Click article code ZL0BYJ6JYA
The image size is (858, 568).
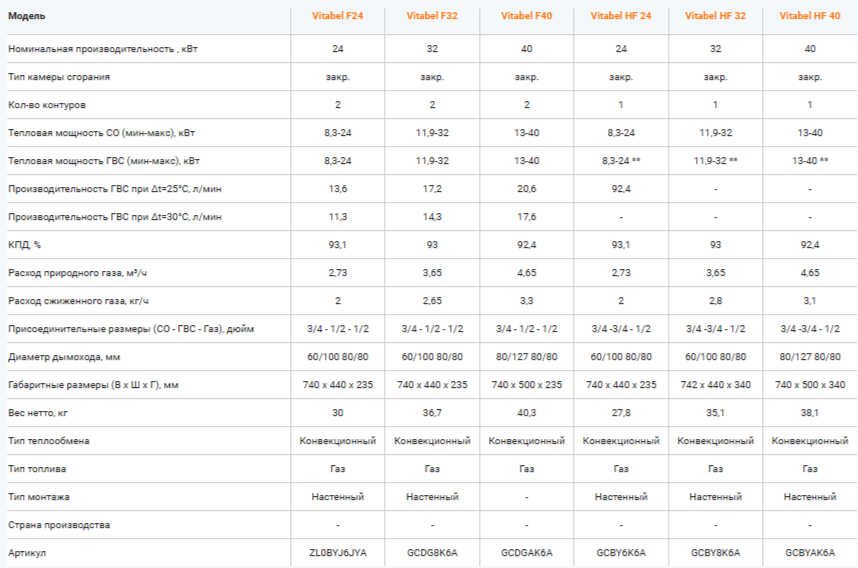coord(338,553)
